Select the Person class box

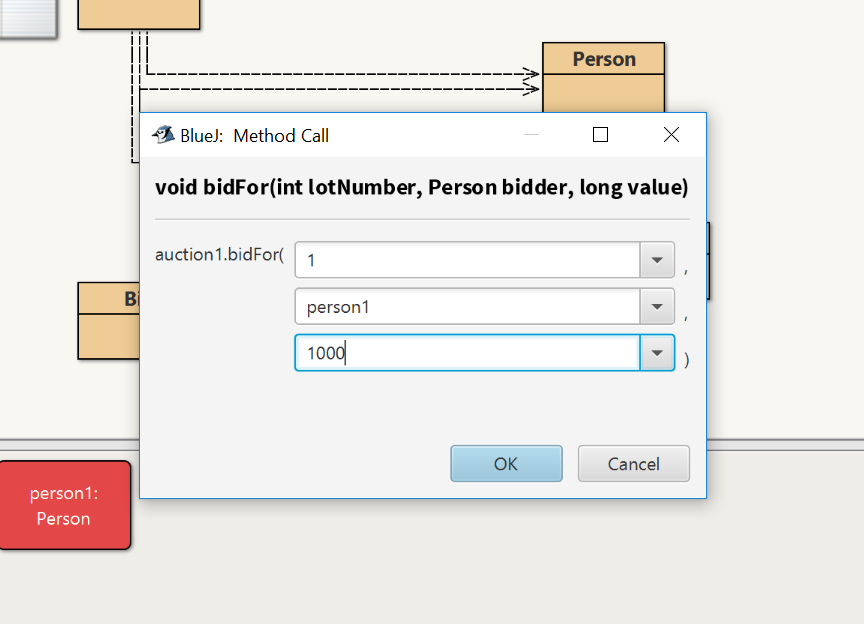[603, 77]
